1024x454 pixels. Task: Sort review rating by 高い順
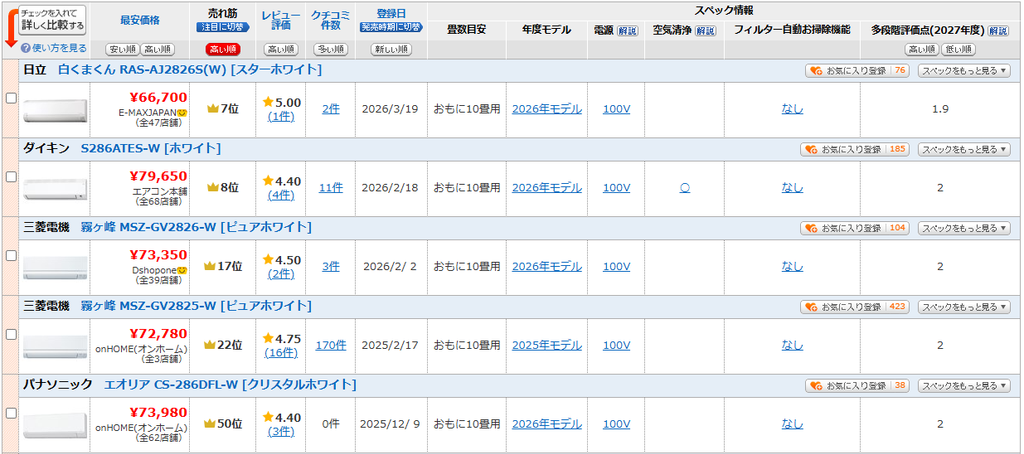pos(281,49)
